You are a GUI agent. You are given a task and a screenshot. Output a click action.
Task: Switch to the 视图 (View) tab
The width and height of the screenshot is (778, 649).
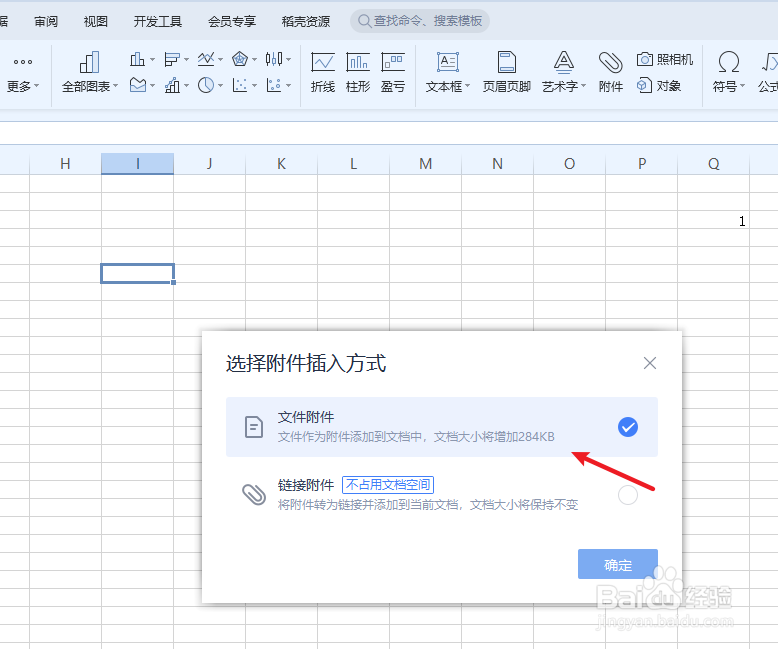[95, 21]
